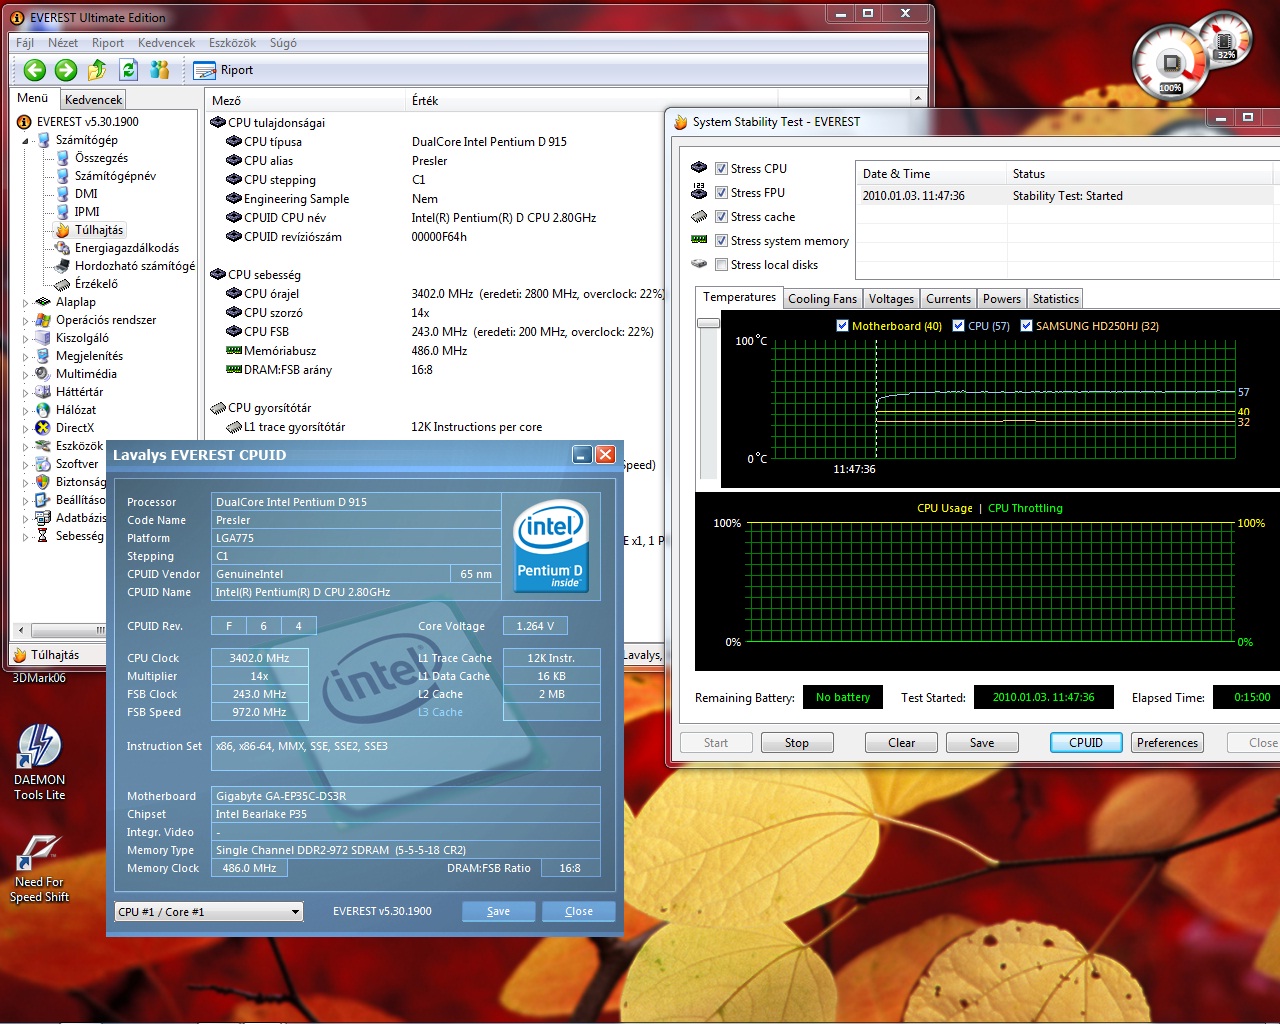Screen dimensions: 1280x1024
Task: Click the Érték column header
Action: point(425,100)
